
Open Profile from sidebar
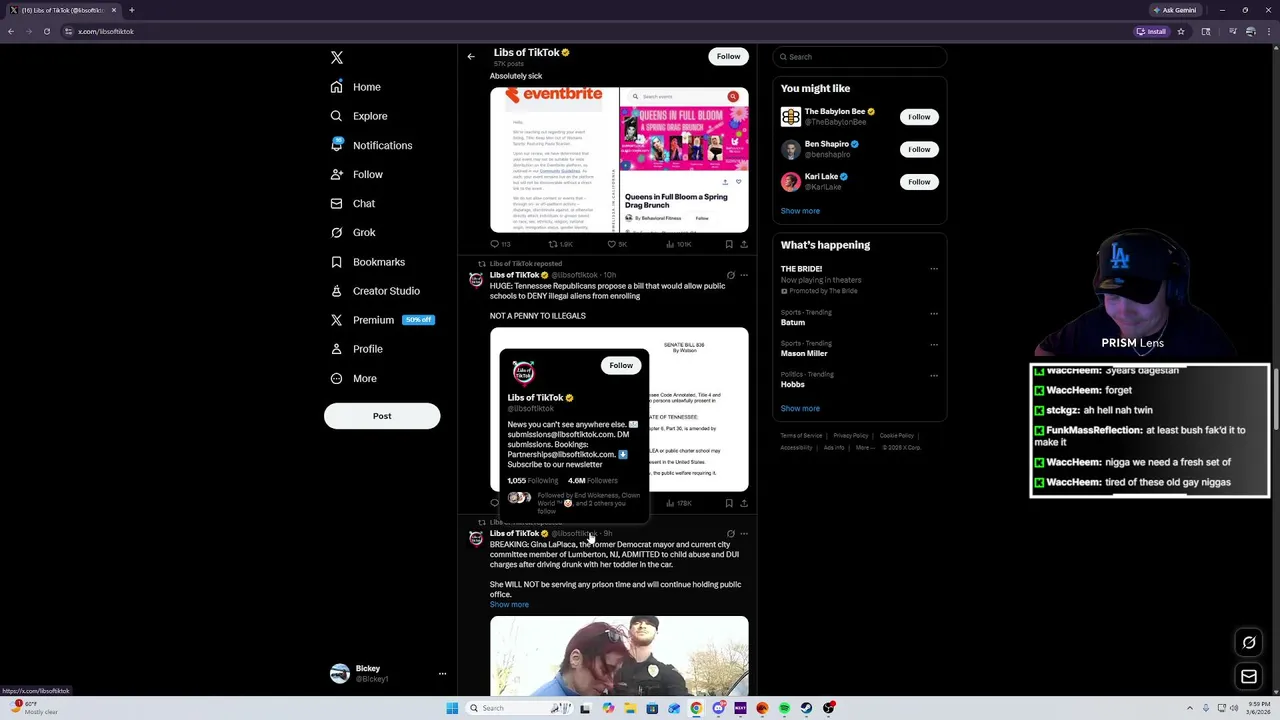(x=356, y=349)
